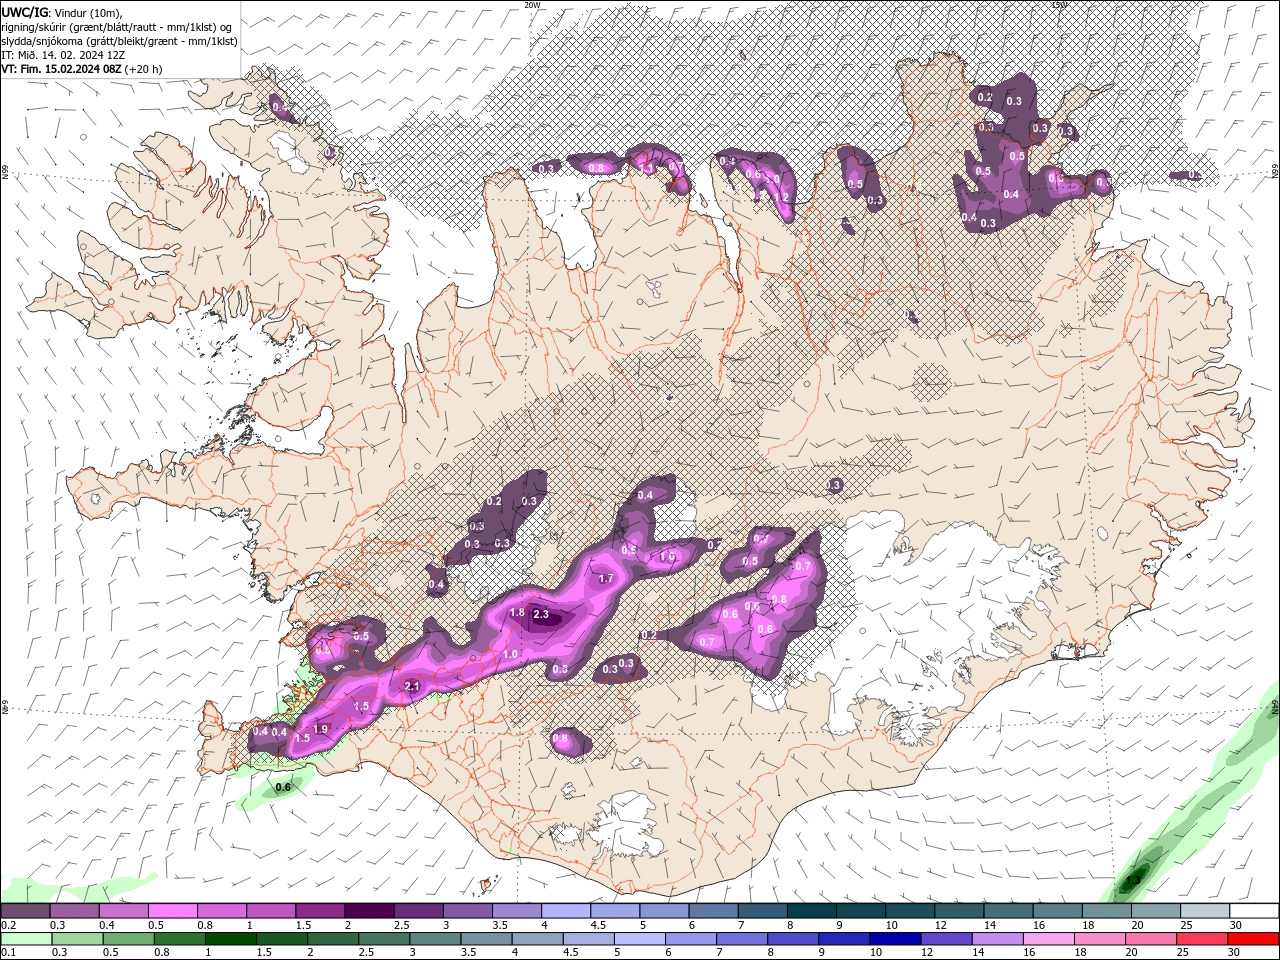
Task: Click the 'rigning/skúrir' legend description line
Action: [118, 27]
